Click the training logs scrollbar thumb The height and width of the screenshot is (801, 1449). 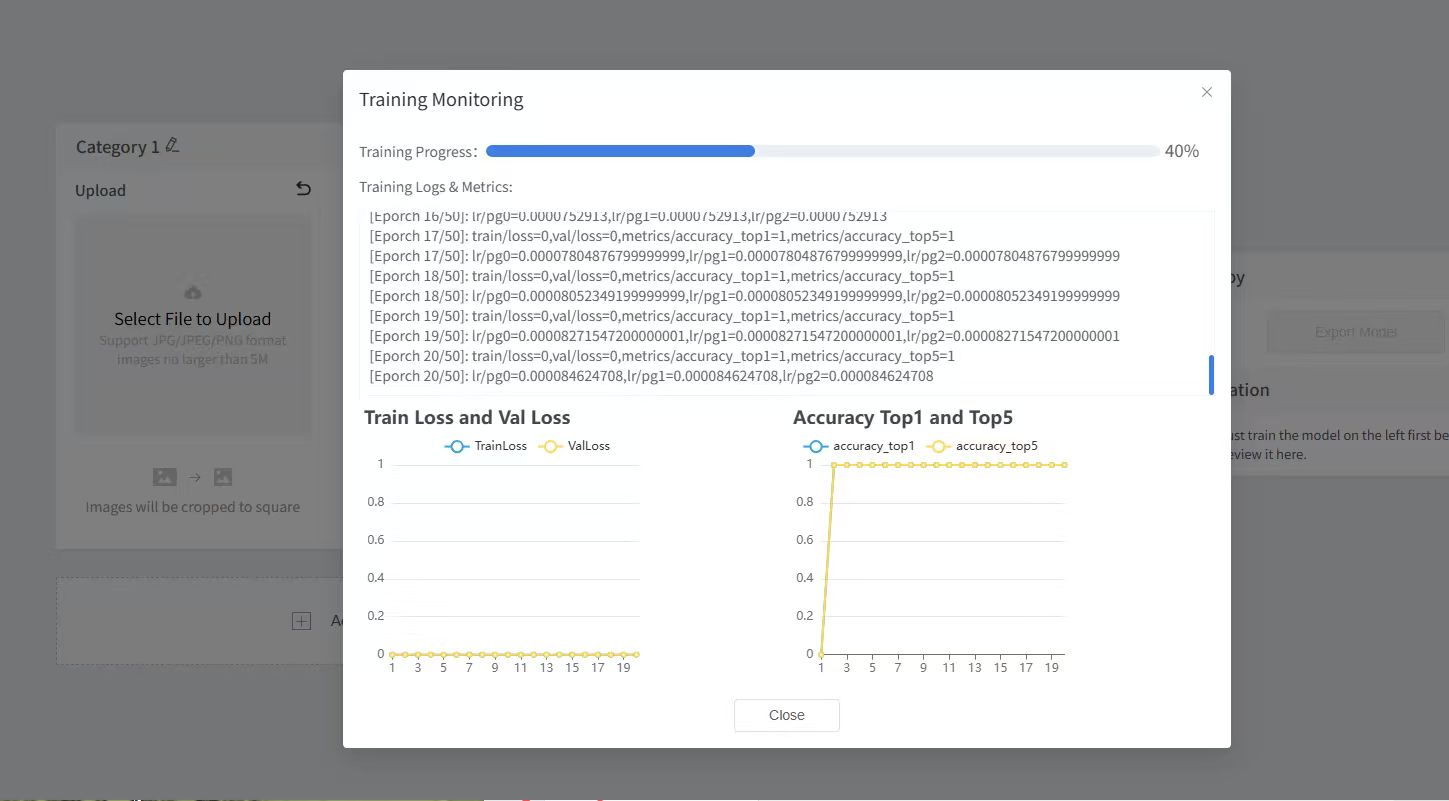(1211, 374)
